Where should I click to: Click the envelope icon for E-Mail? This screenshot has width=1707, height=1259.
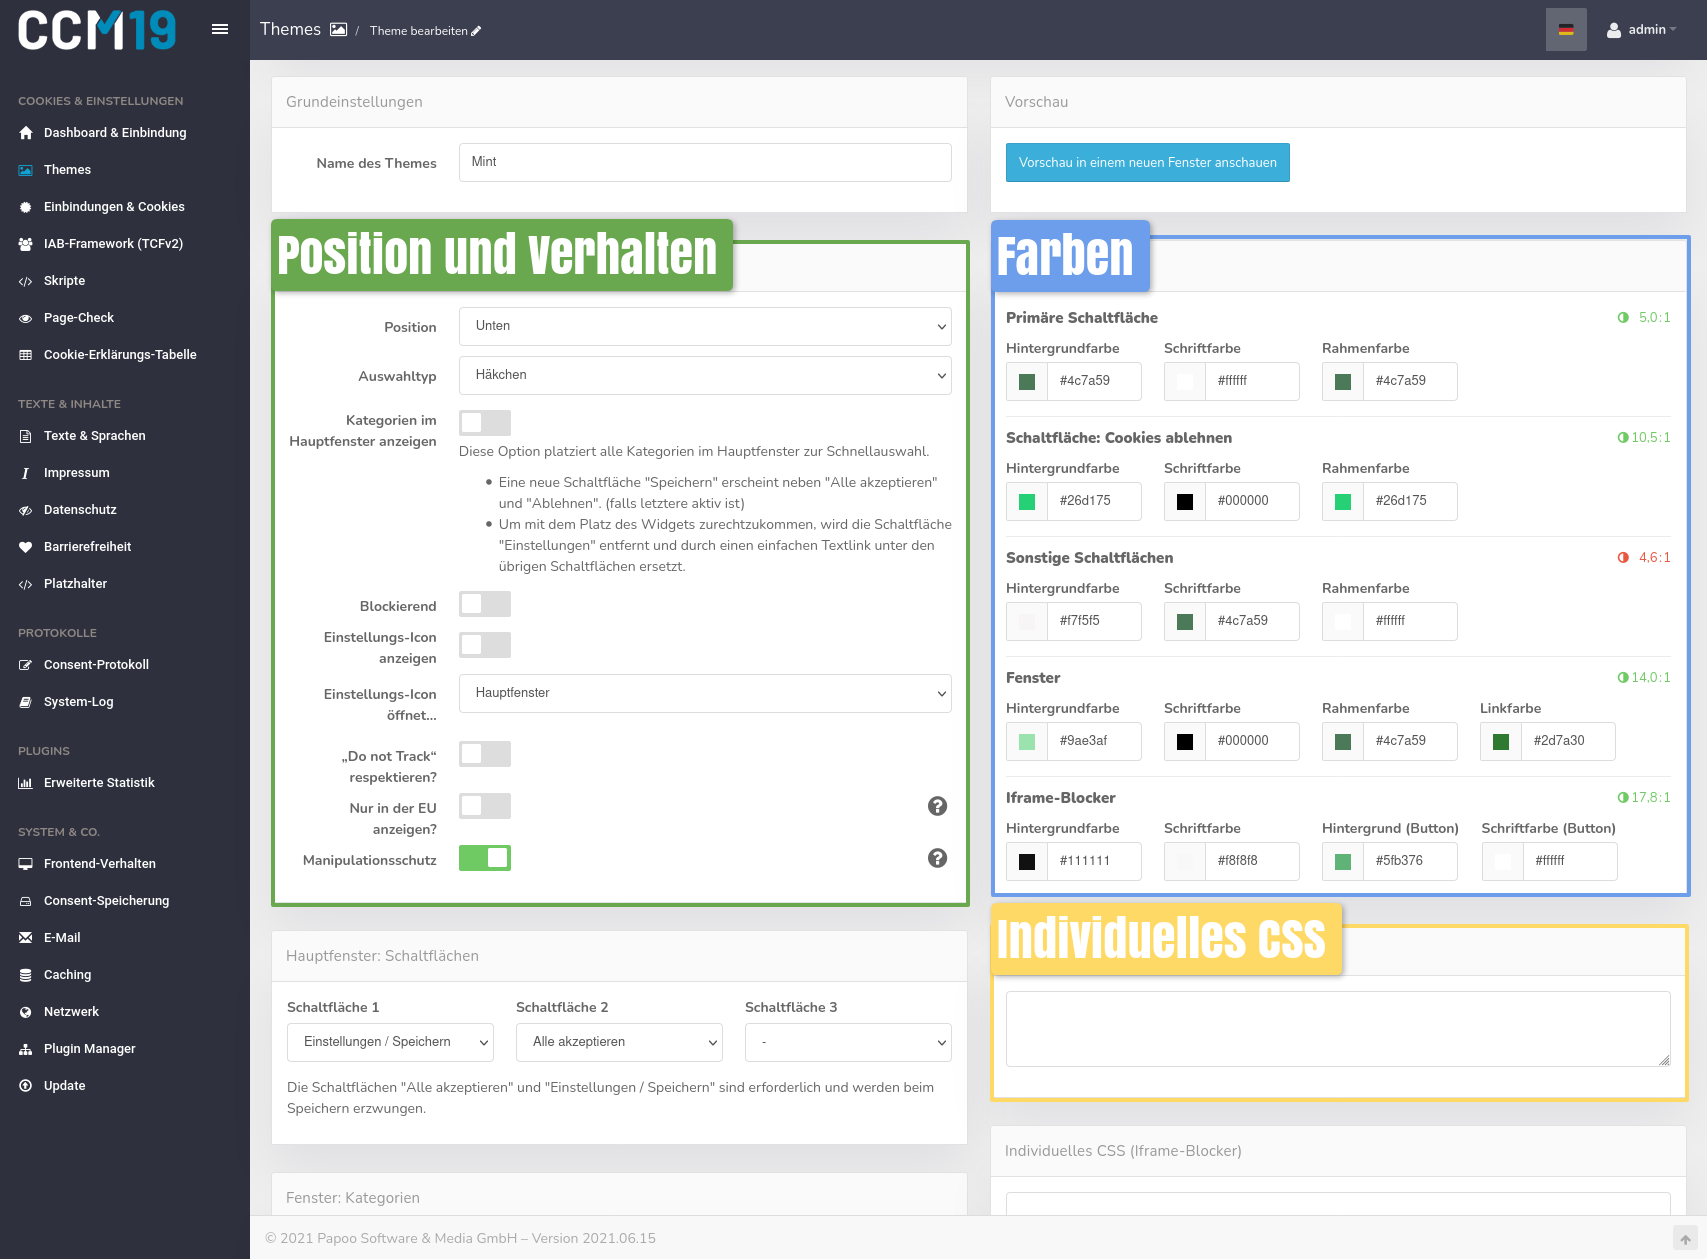coord(26,938)
